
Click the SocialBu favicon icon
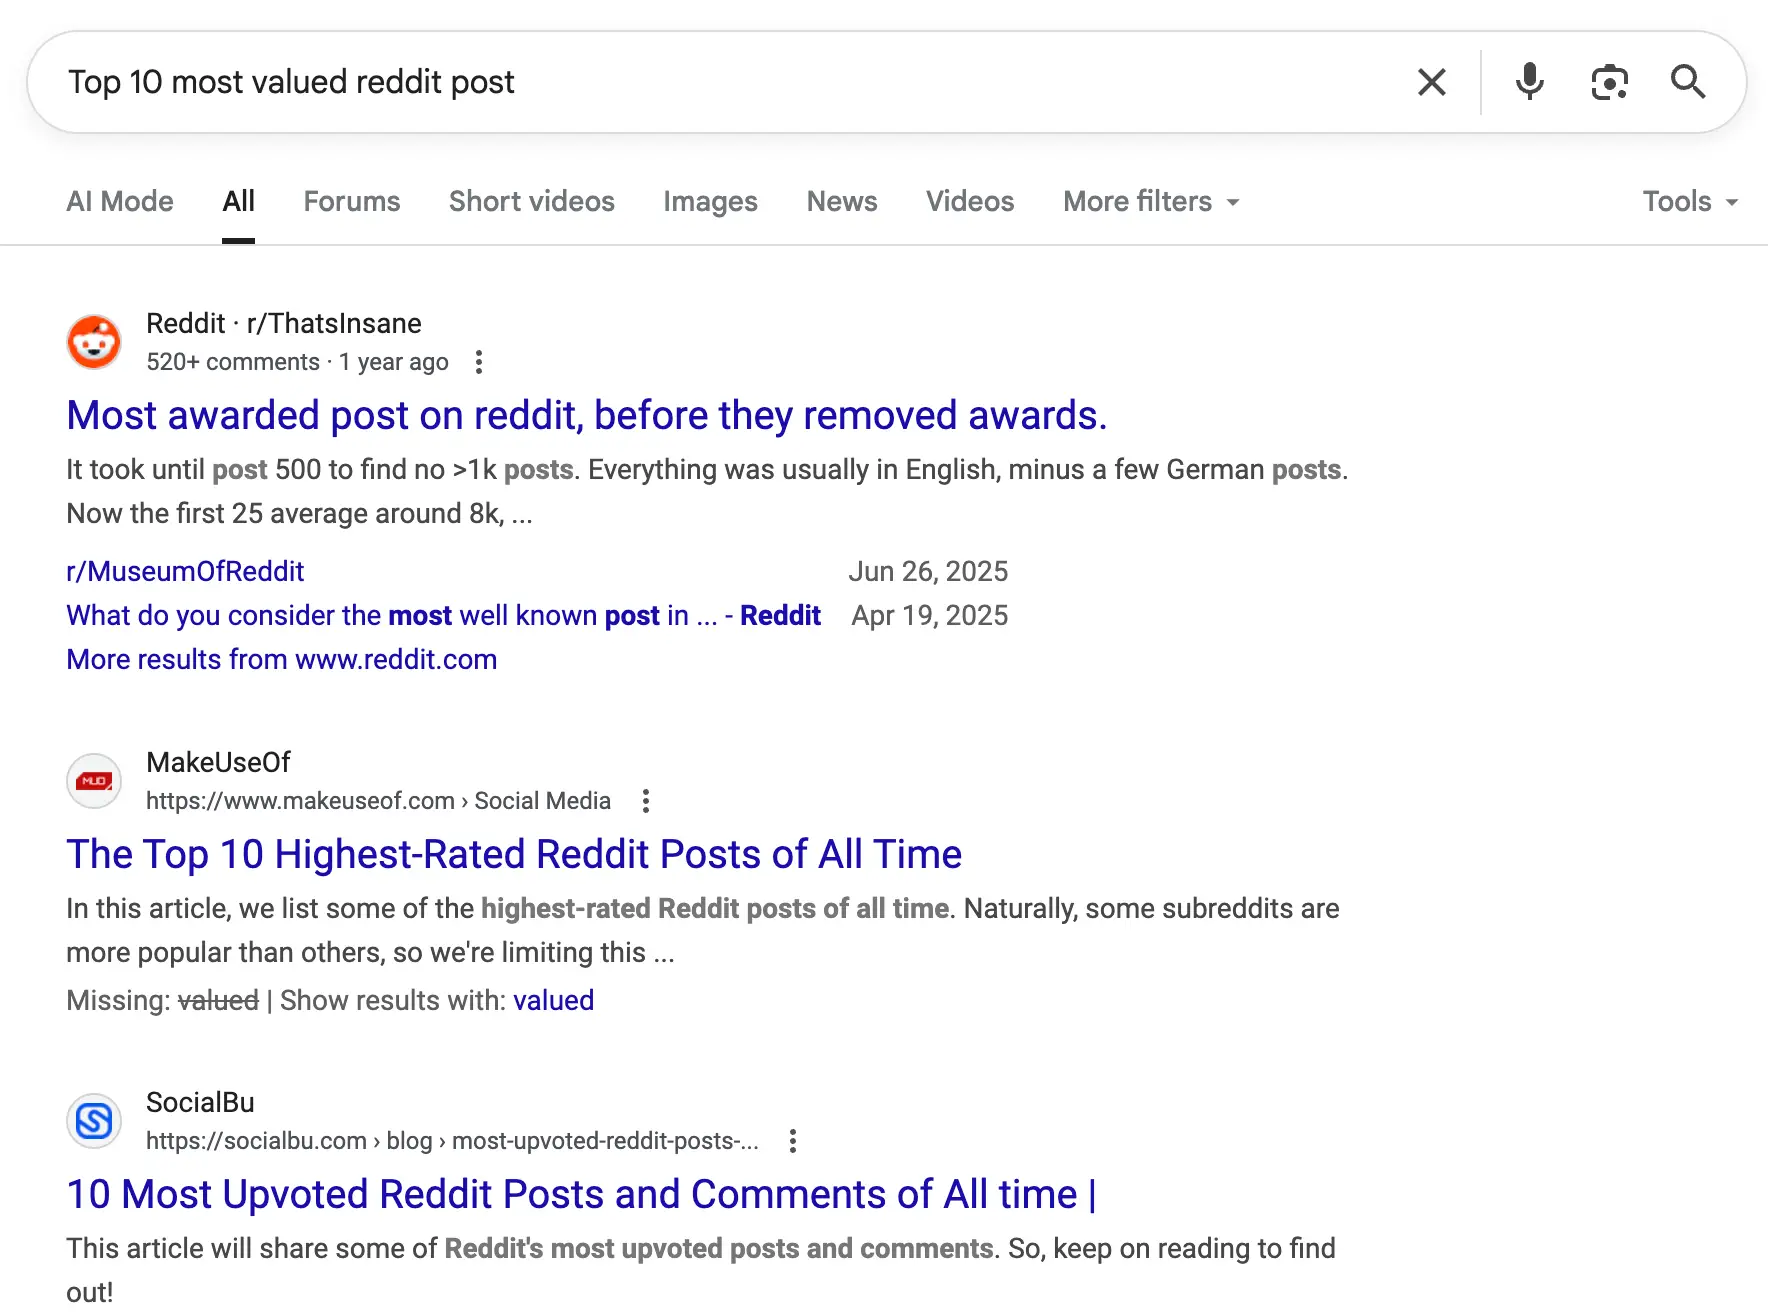[x=94, y=1121]
